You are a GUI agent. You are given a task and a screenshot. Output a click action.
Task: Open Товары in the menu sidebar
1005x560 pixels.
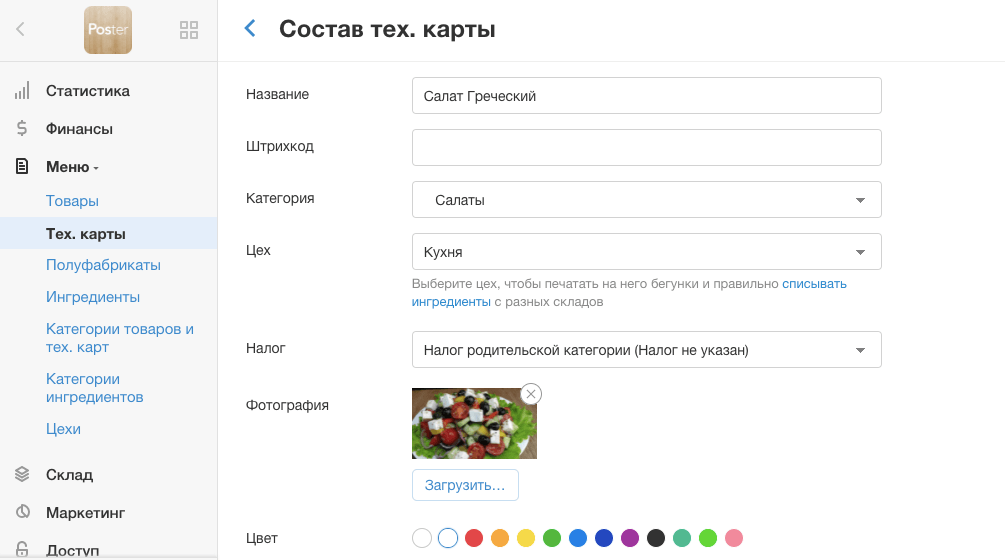pos(72,201)
